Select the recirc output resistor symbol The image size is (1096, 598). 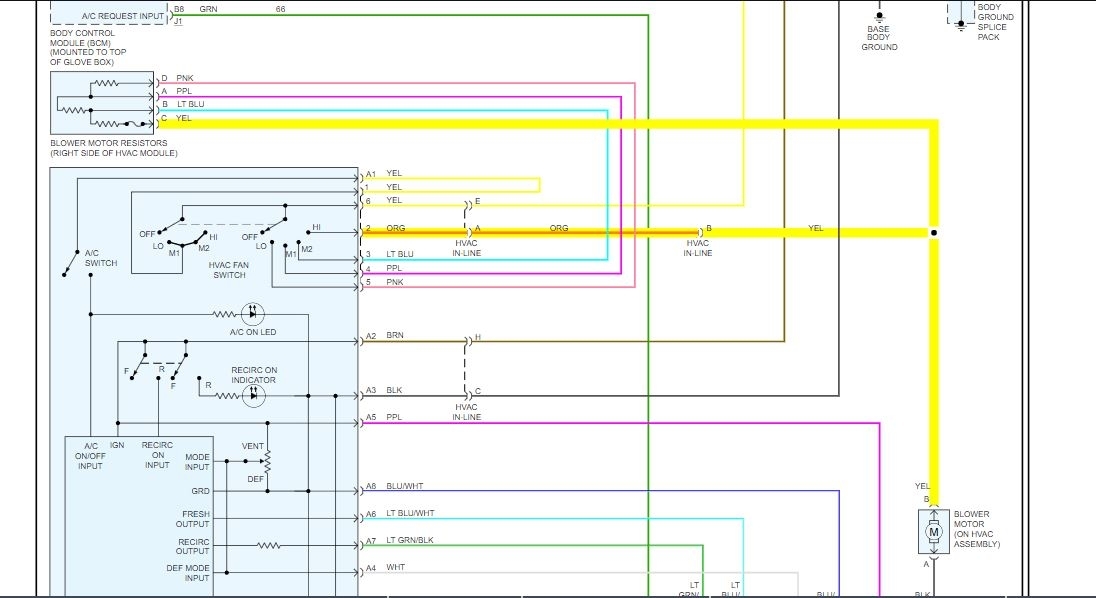(268, 546)
